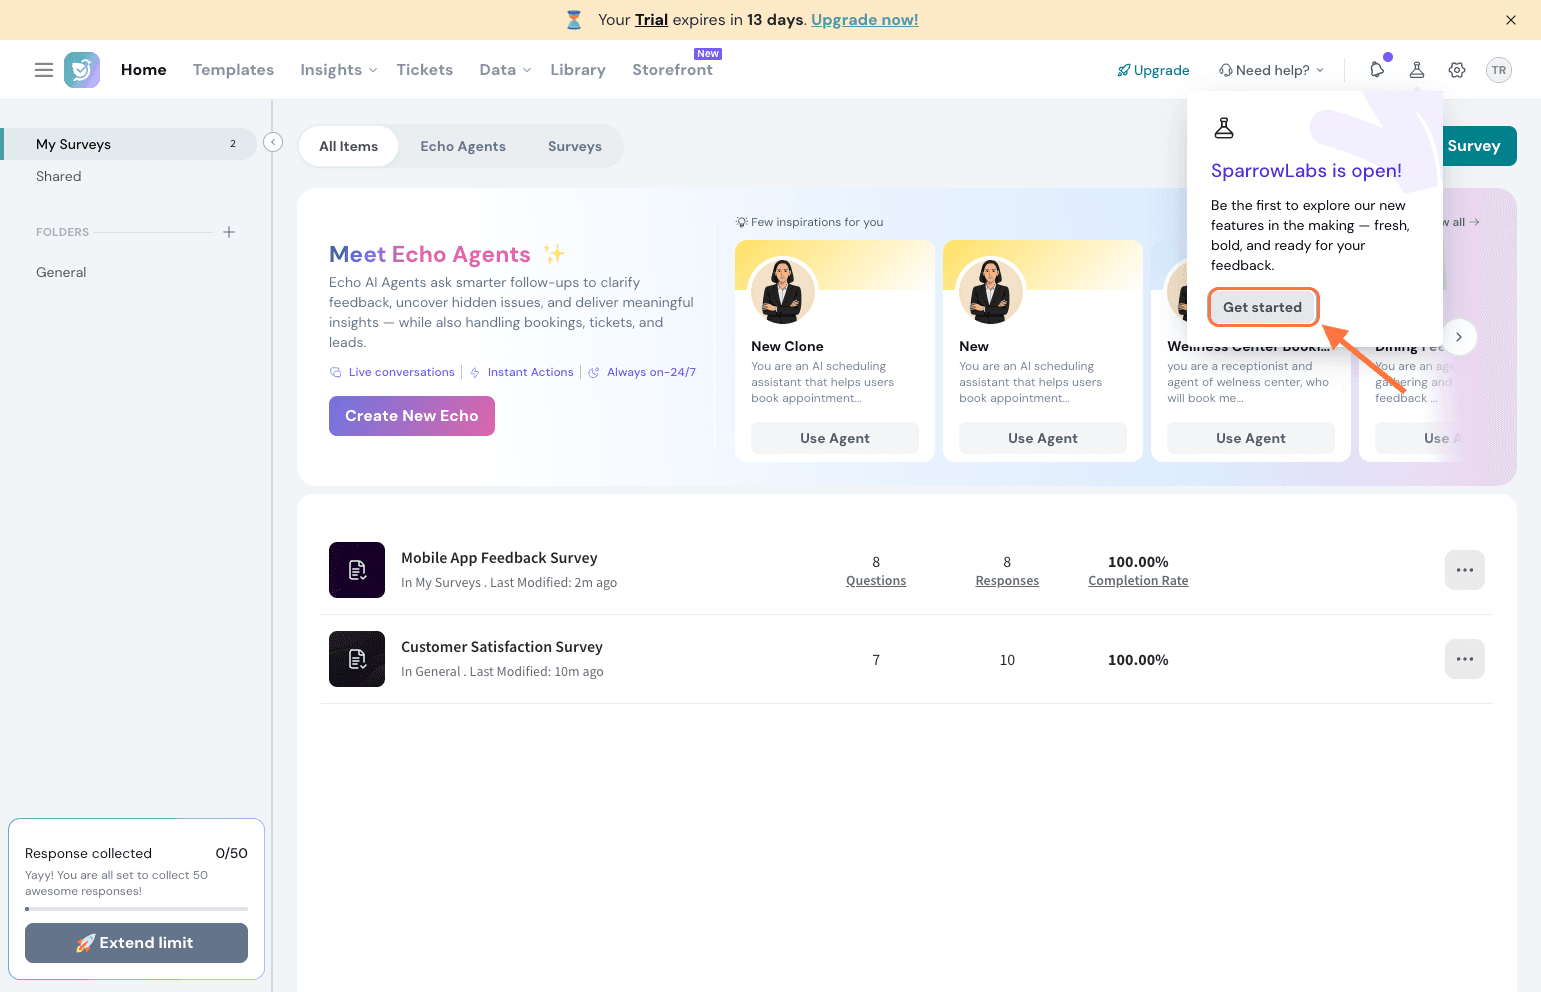Open more options for Mobile App Feedback Survey
This screenshot has width=1541, height=992.
click(x=1464, y=570)
